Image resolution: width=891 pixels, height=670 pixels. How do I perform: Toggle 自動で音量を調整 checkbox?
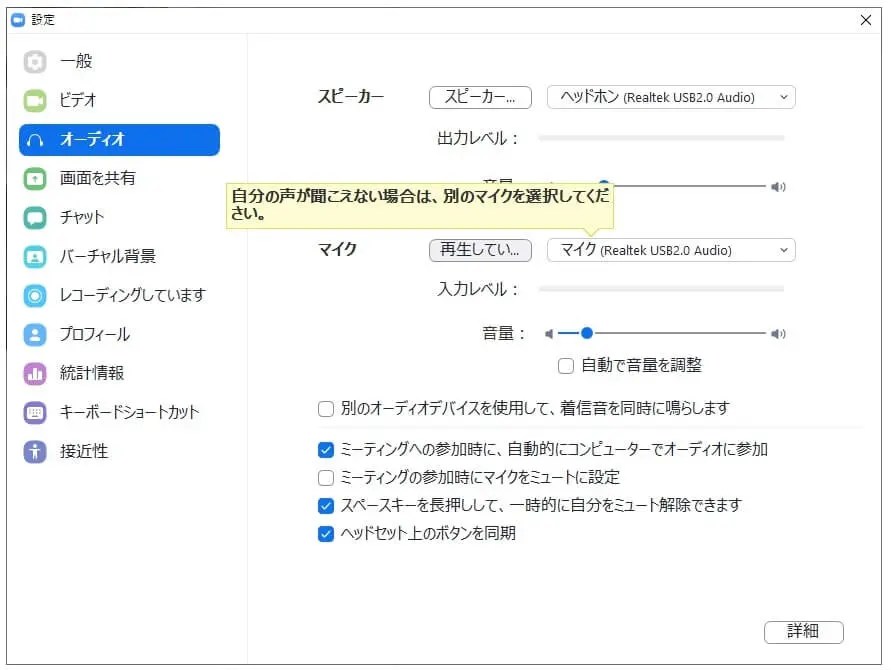coord(565,366)
